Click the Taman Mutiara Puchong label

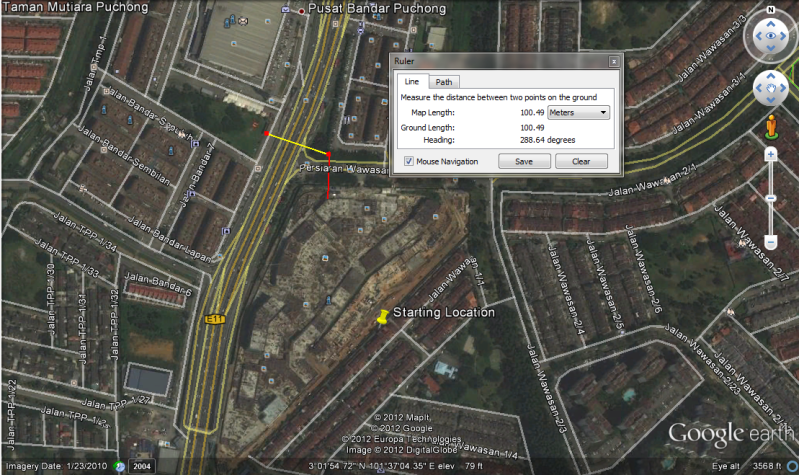[75, 7]
